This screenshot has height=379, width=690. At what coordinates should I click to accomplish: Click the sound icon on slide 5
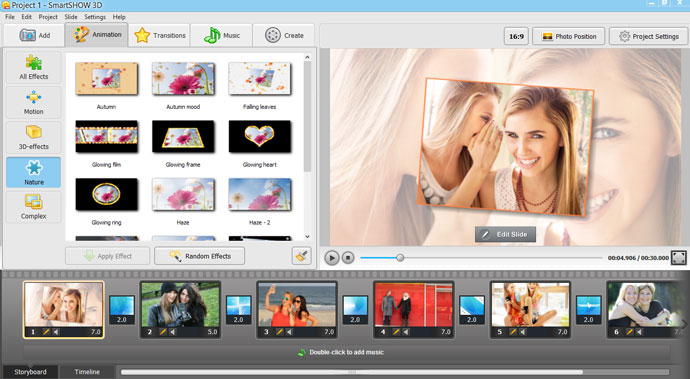click(x=523, y=332)
